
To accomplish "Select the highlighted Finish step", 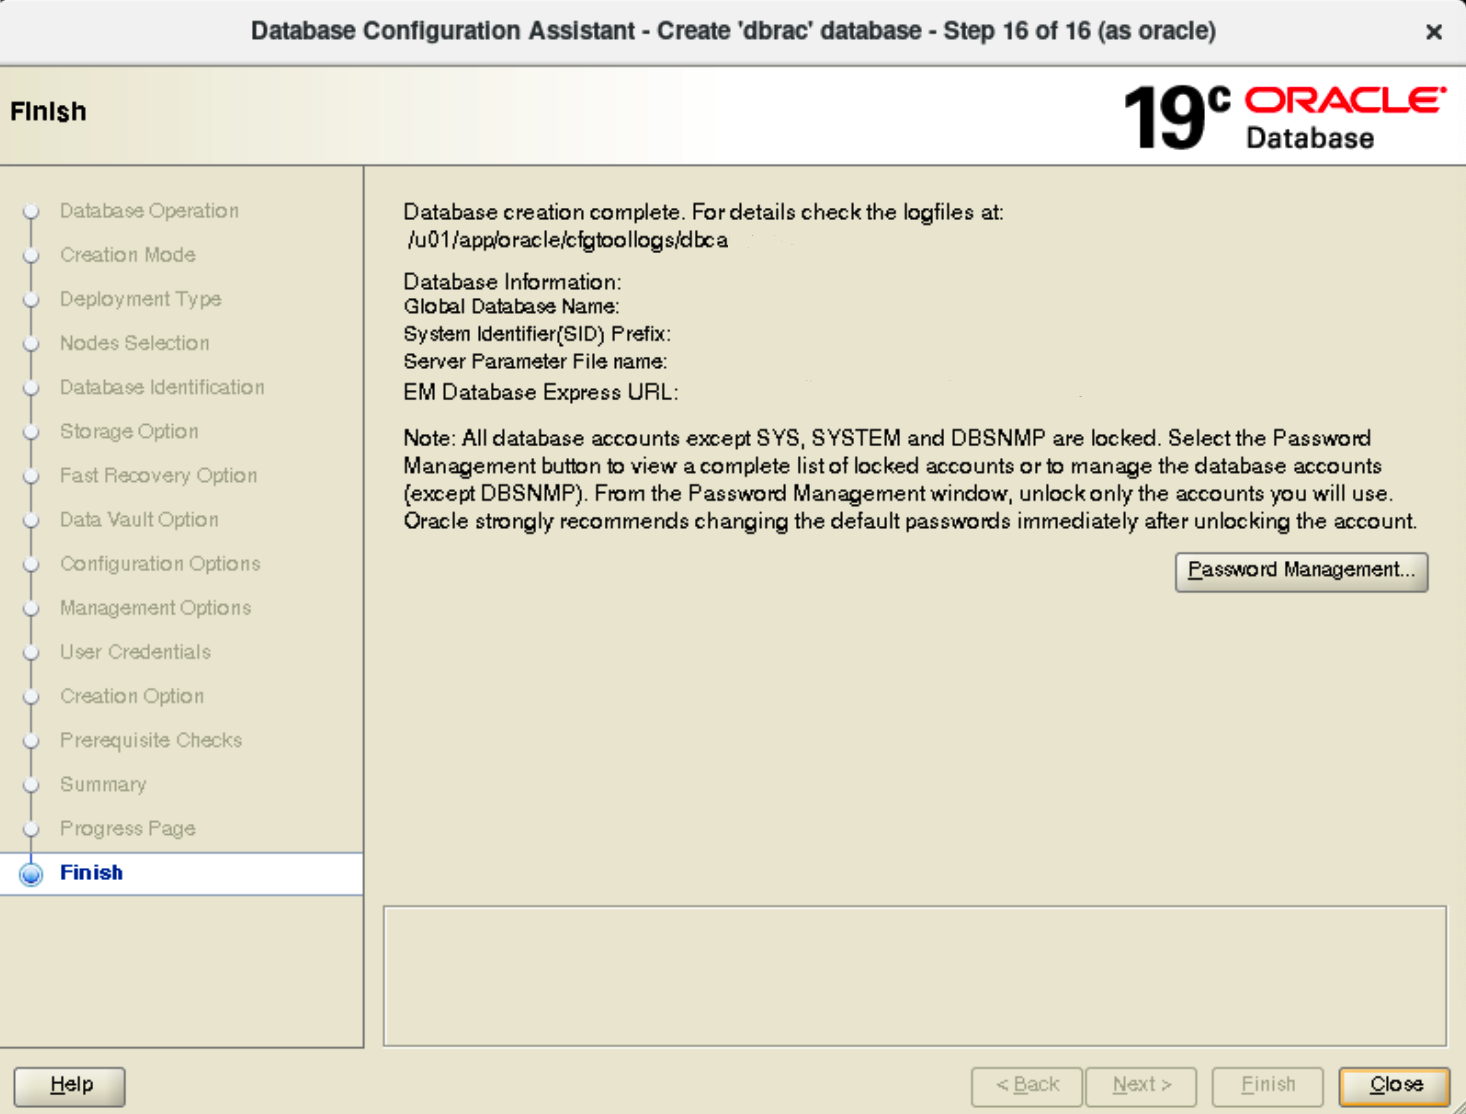I will tap(91, 873).
